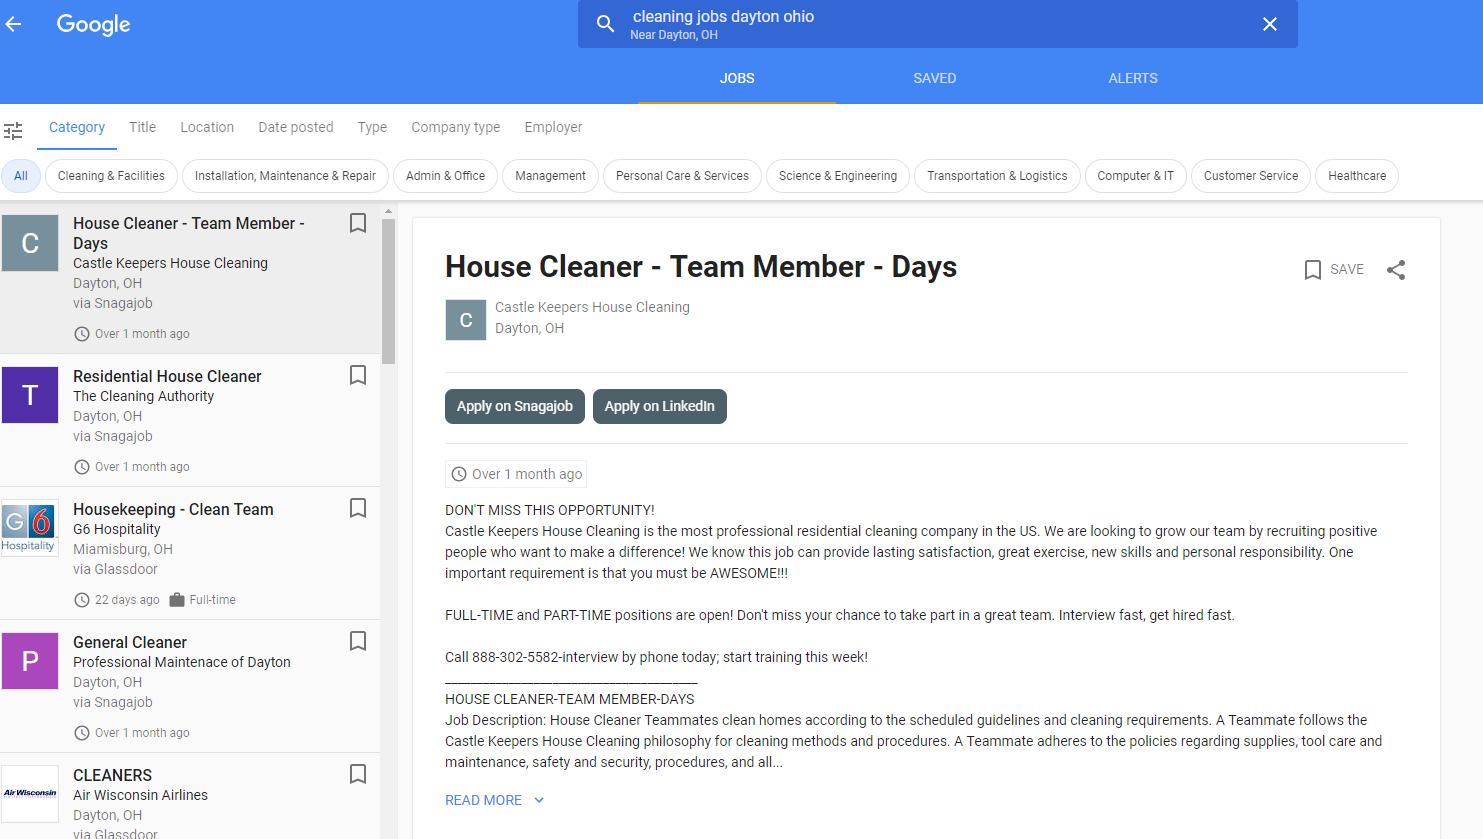Filter by Admin & Office category

445,176
